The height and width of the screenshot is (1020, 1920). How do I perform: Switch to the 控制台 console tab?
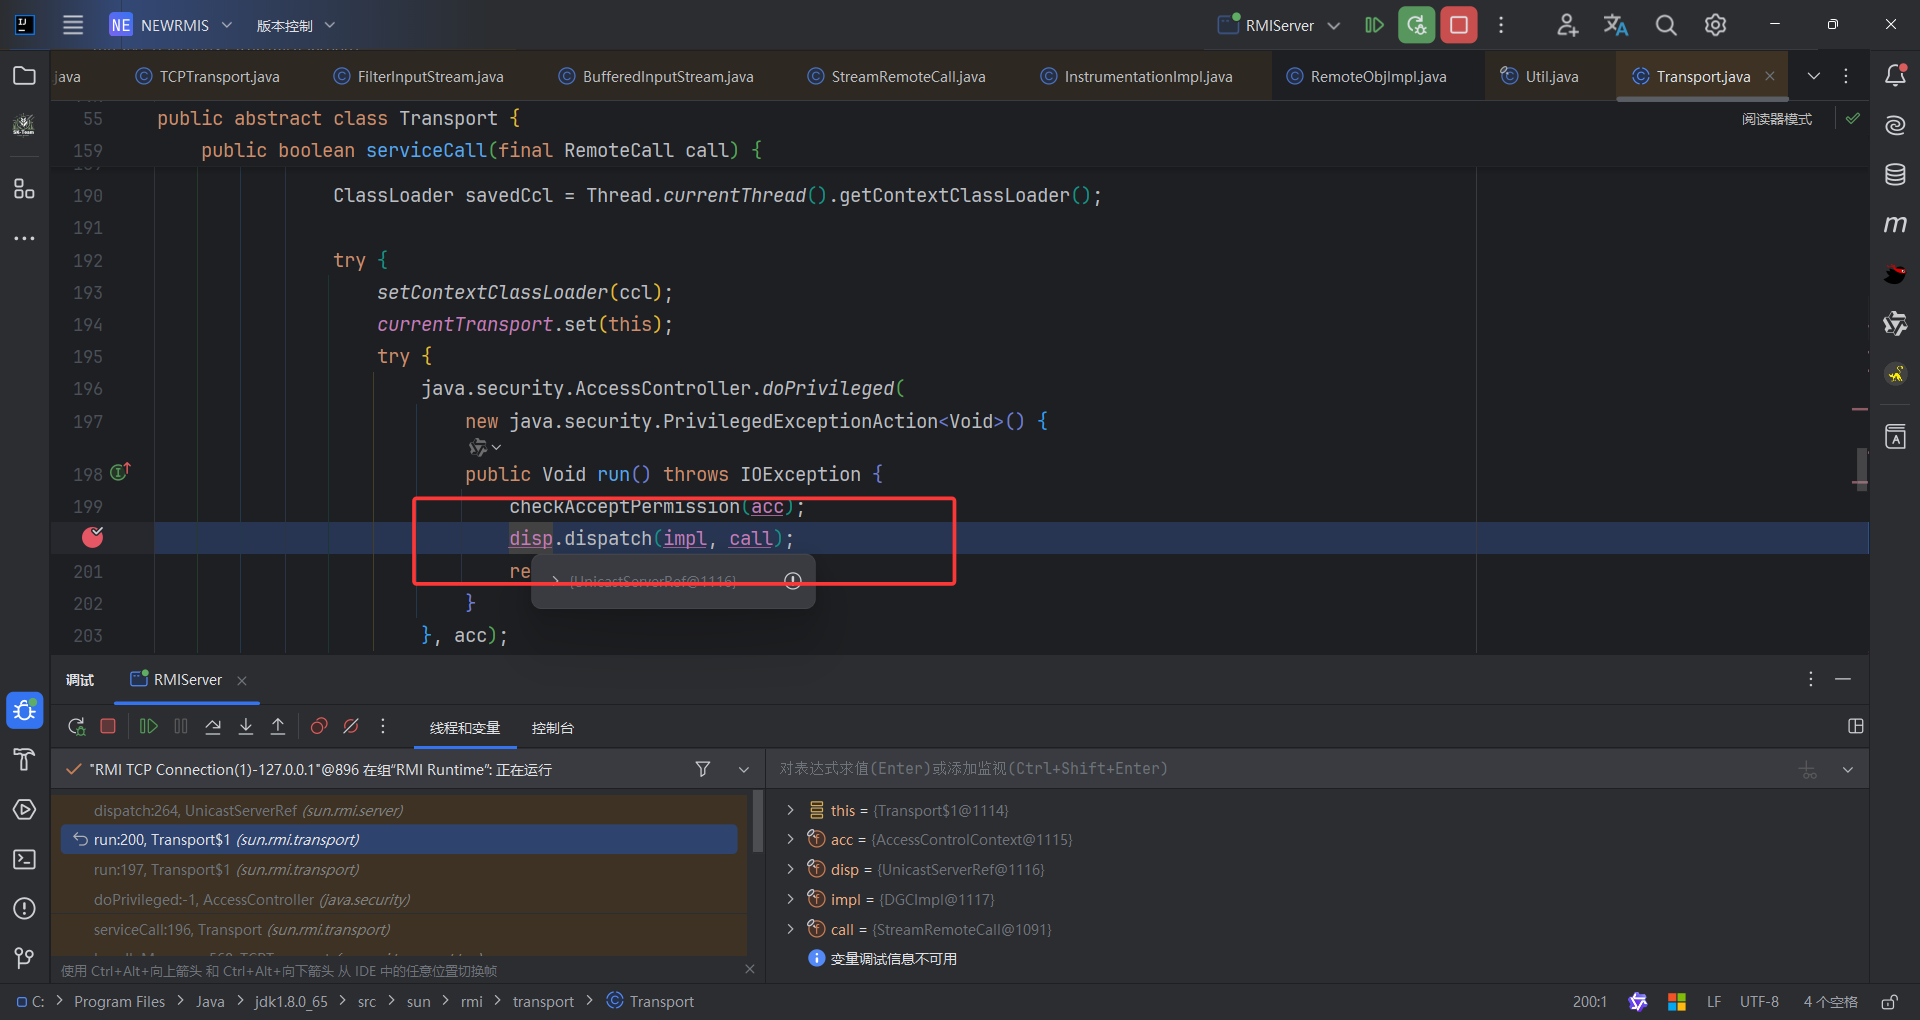pos(553,728)
